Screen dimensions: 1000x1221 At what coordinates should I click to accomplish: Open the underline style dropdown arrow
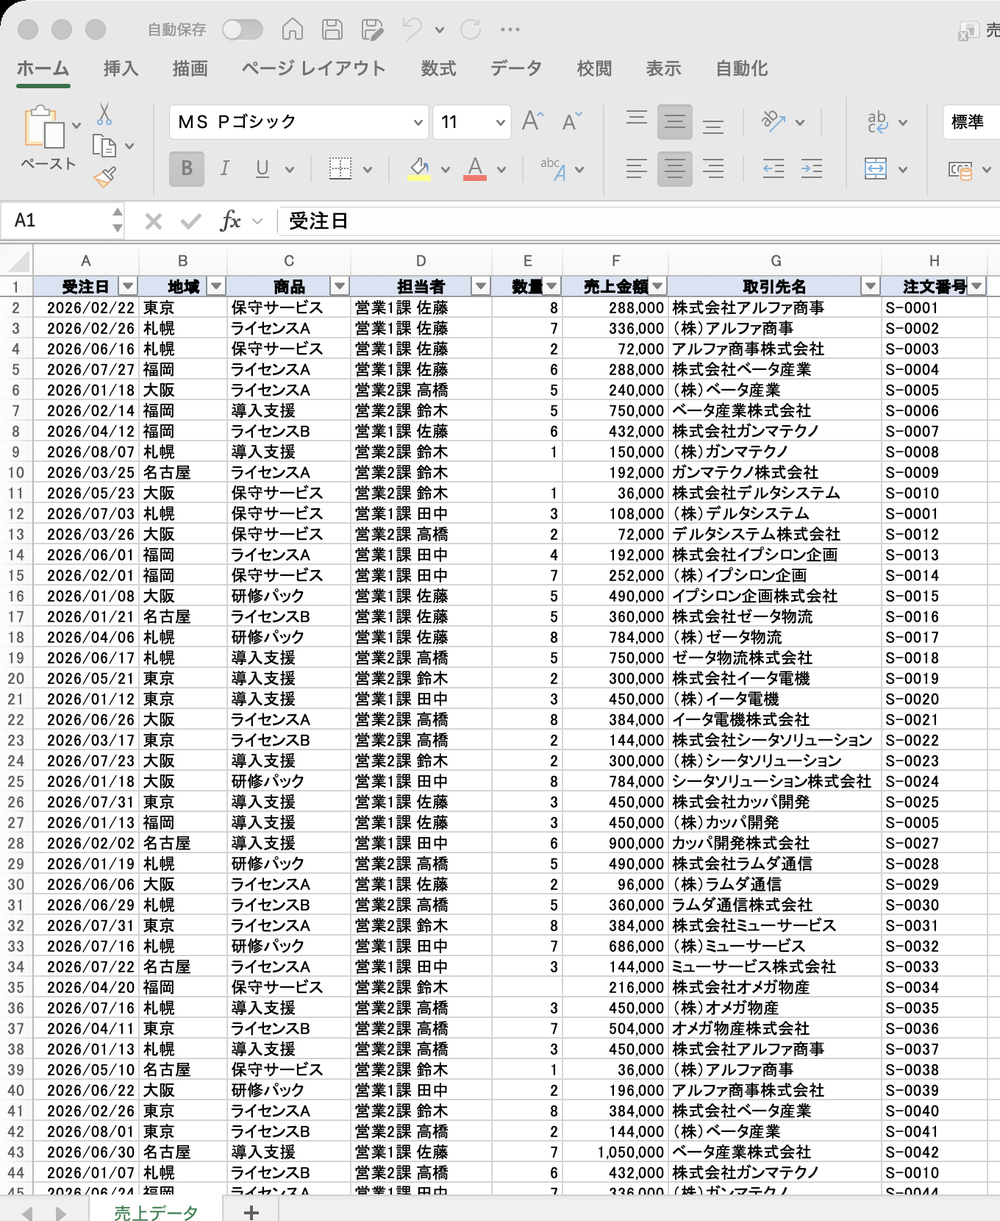[x=290, y=170]
